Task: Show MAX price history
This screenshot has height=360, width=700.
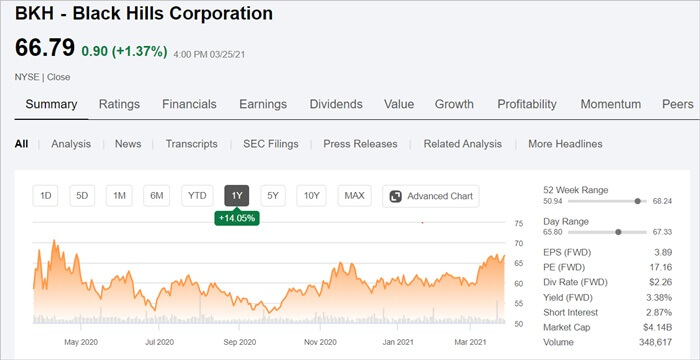Action: (x=354, y=196)
